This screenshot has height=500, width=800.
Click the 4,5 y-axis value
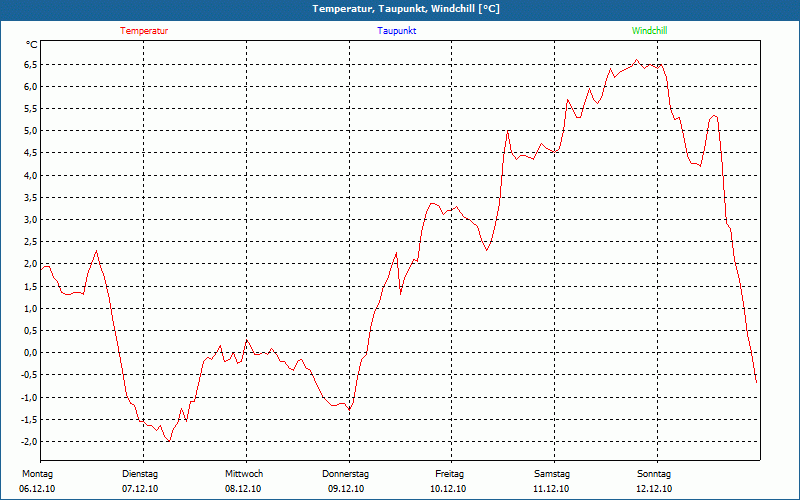(x=30, y=153)
